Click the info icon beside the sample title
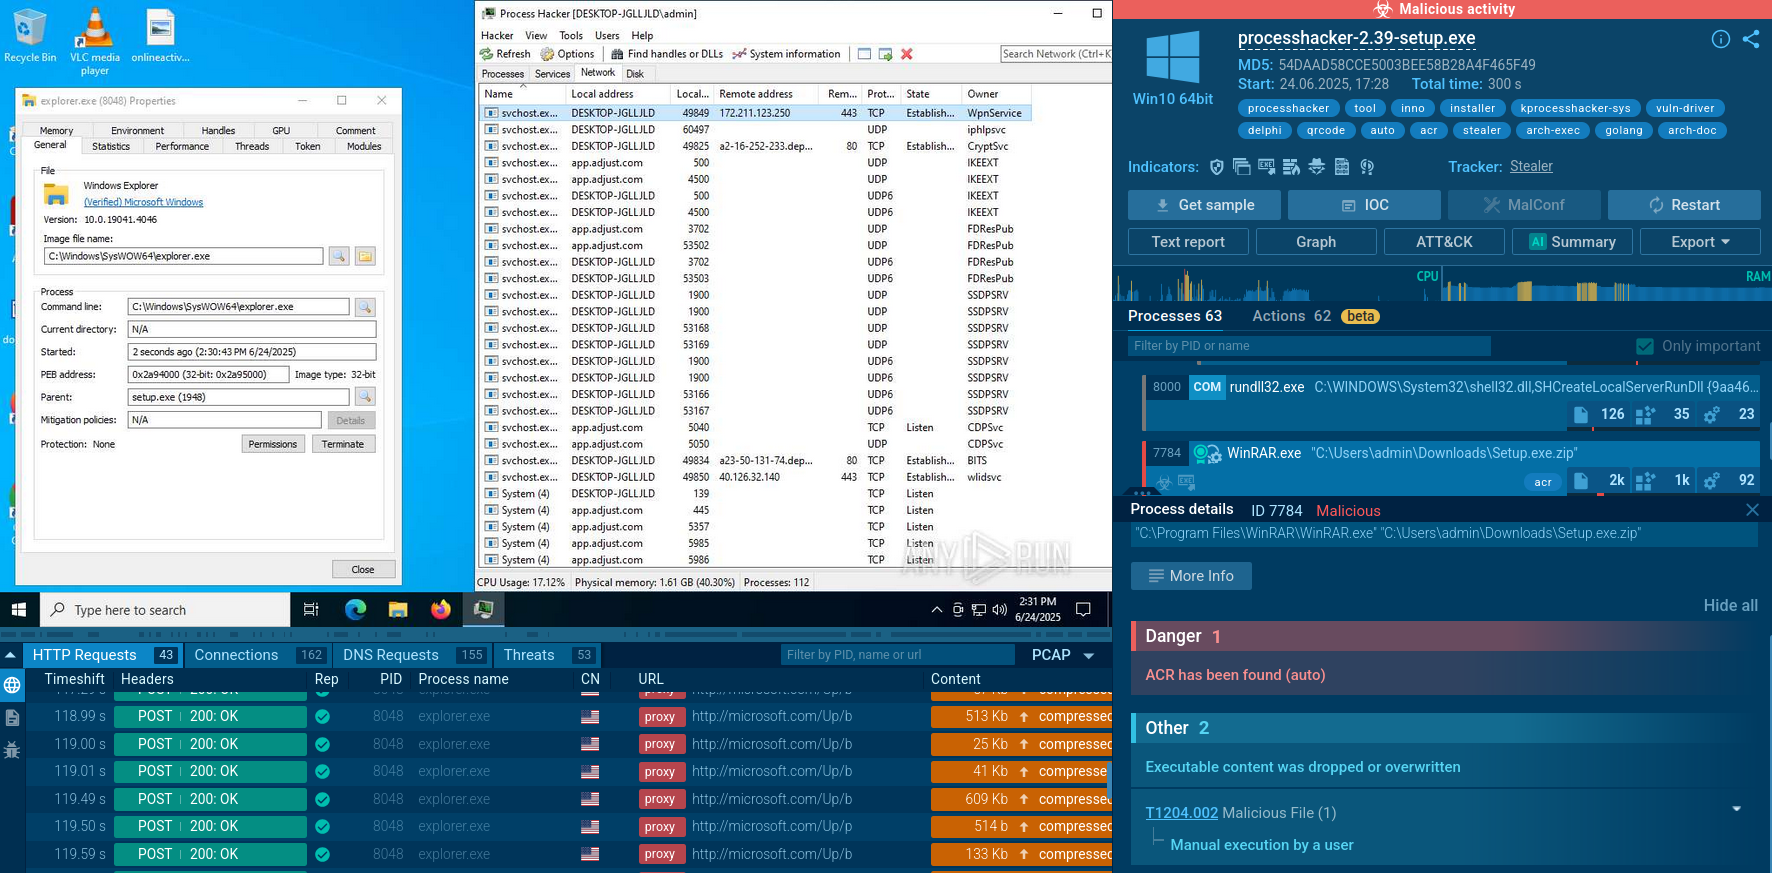The image size is (1772, 873). 1720,39
